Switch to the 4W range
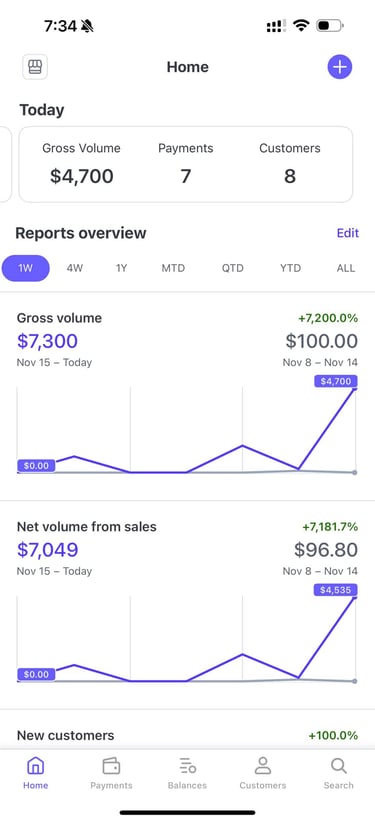The width and height of the screenshot is (375, 822). [x=74, y=268]
